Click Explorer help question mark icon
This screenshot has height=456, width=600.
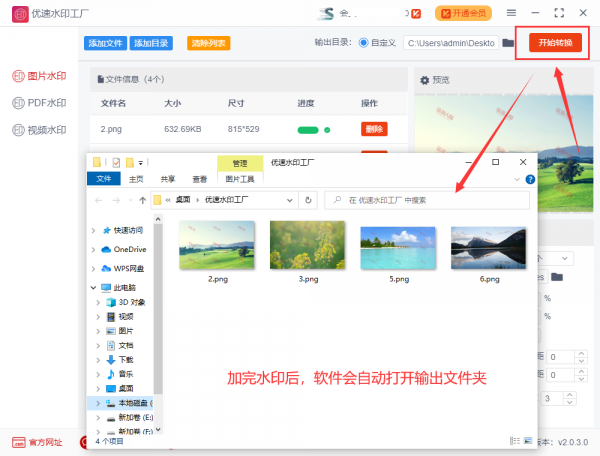coord(530,179)
